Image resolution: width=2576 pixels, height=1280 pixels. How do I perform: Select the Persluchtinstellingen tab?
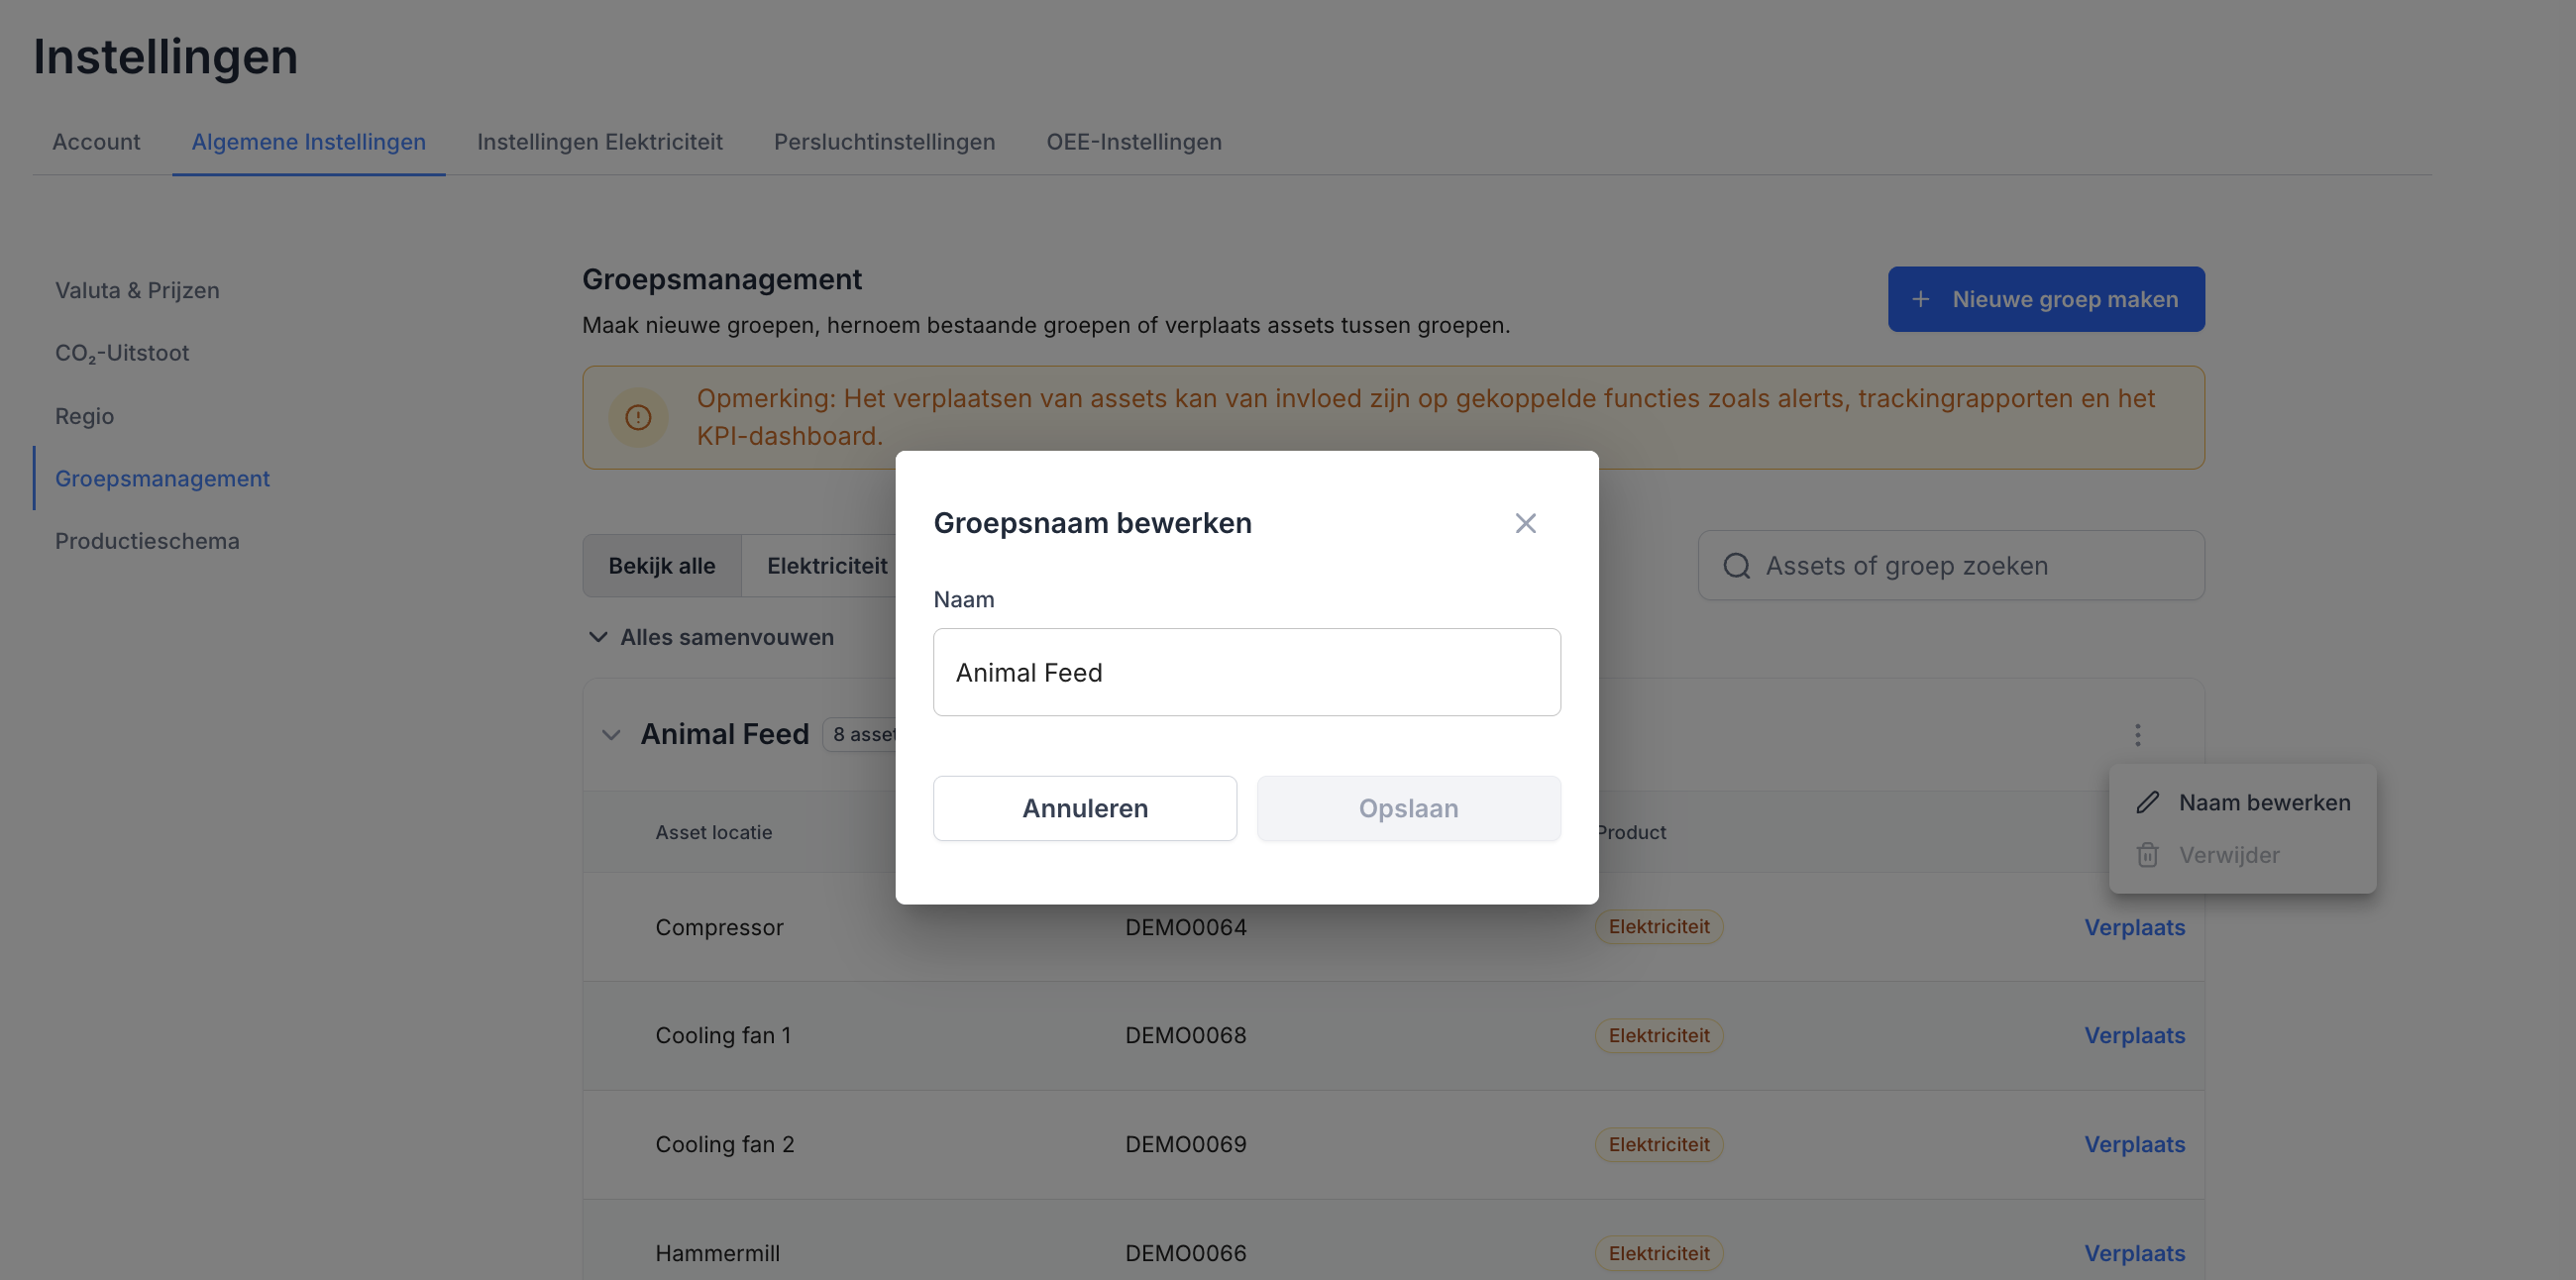pyautogui.click(x=884, y=142)
